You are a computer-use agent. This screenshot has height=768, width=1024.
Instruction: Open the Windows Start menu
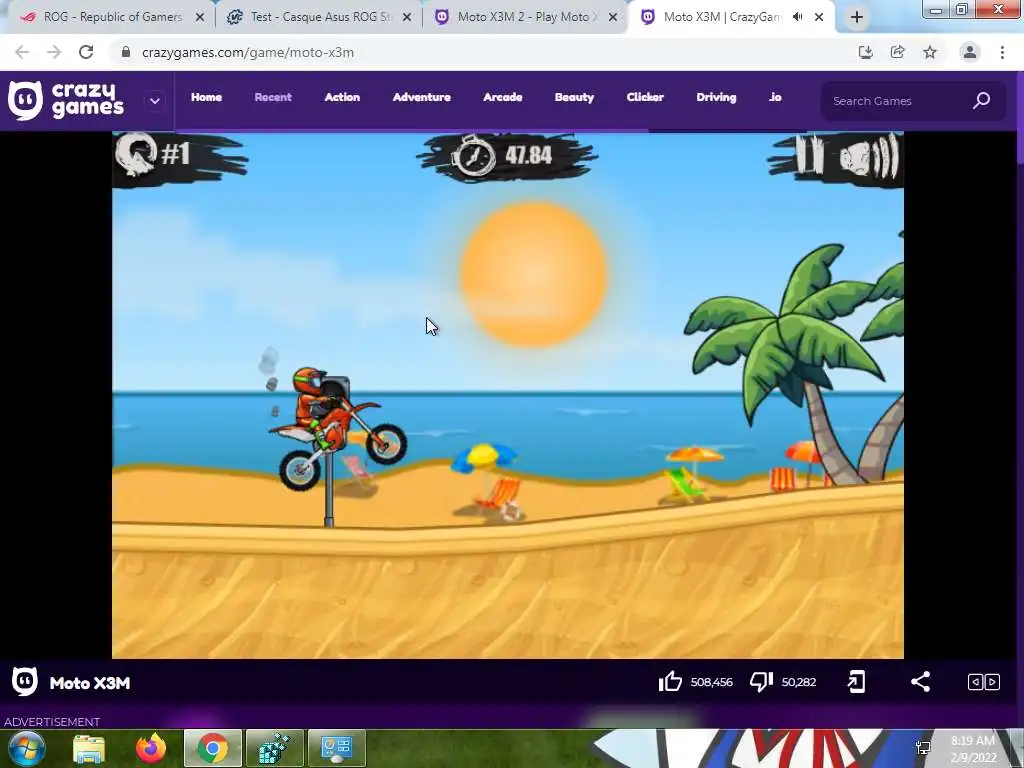(x=26, y=748)
